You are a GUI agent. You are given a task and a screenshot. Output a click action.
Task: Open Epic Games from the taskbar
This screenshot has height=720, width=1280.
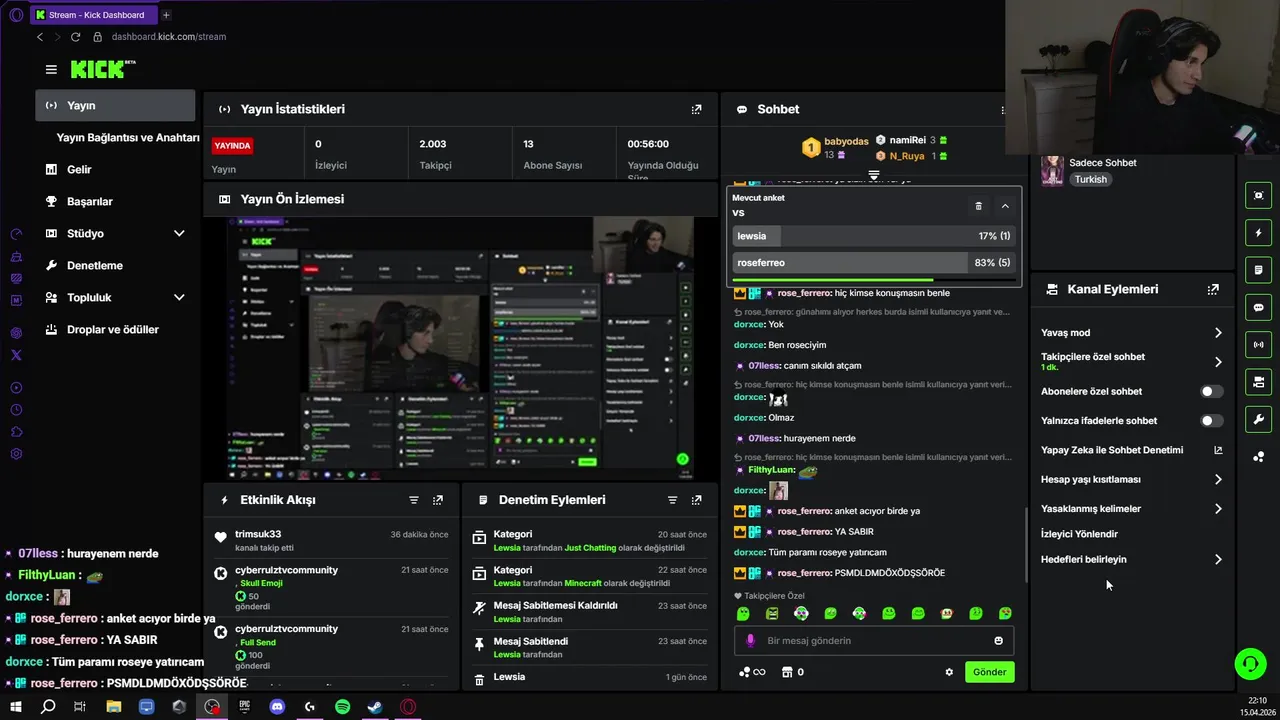point(245,707)
